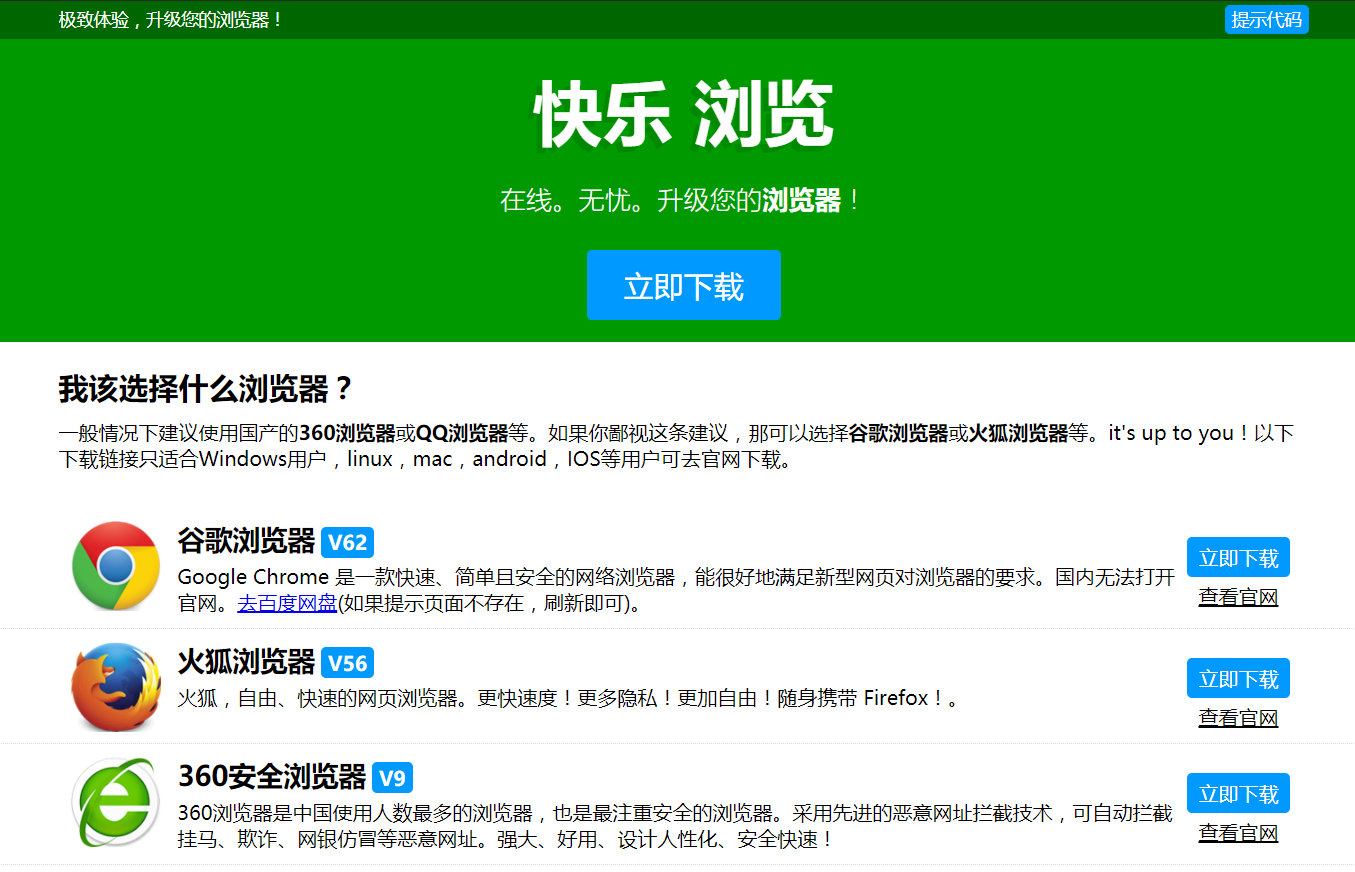Click the 360安全浏览器 title text
Image resolution: width=1355 pixels, height=872 pixels.
tap(272, 777)
